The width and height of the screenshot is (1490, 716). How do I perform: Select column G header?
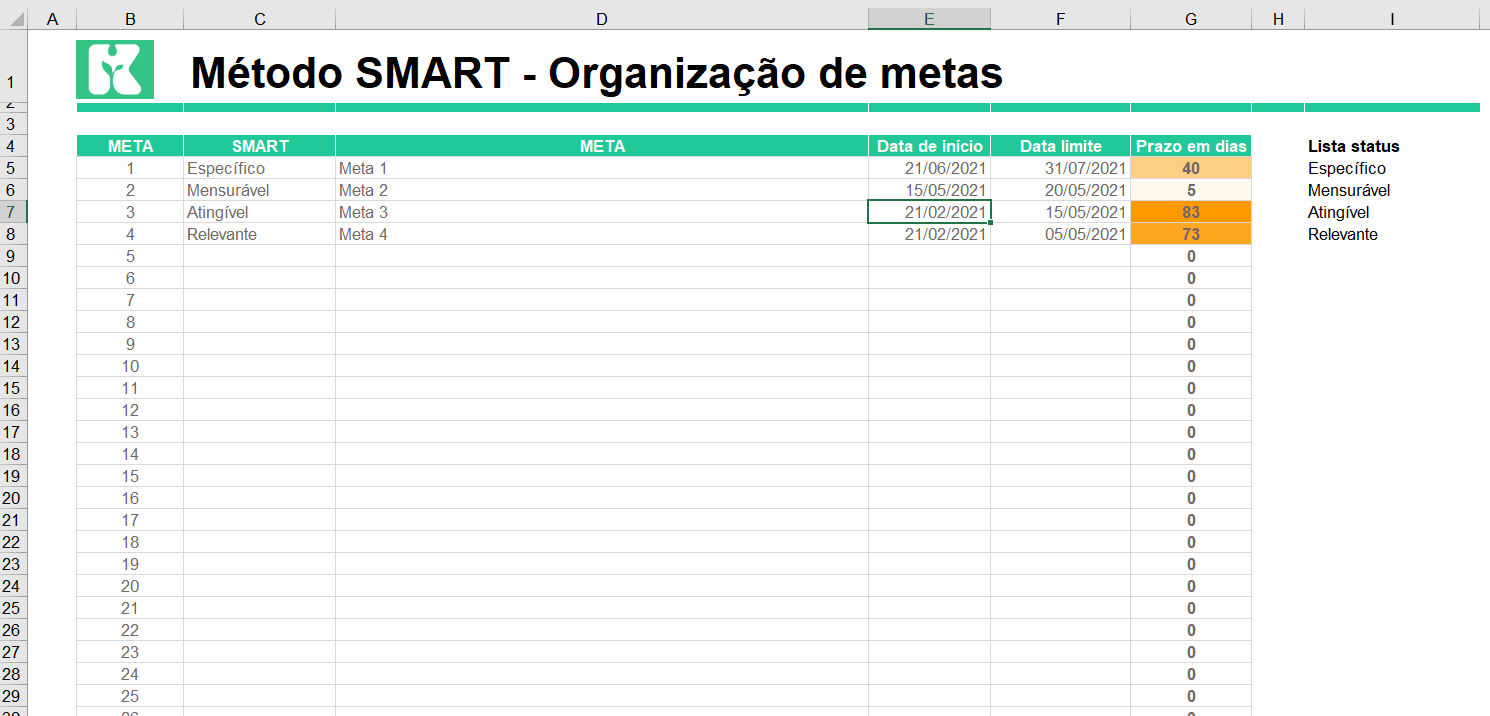click(x=1191, y=19)
